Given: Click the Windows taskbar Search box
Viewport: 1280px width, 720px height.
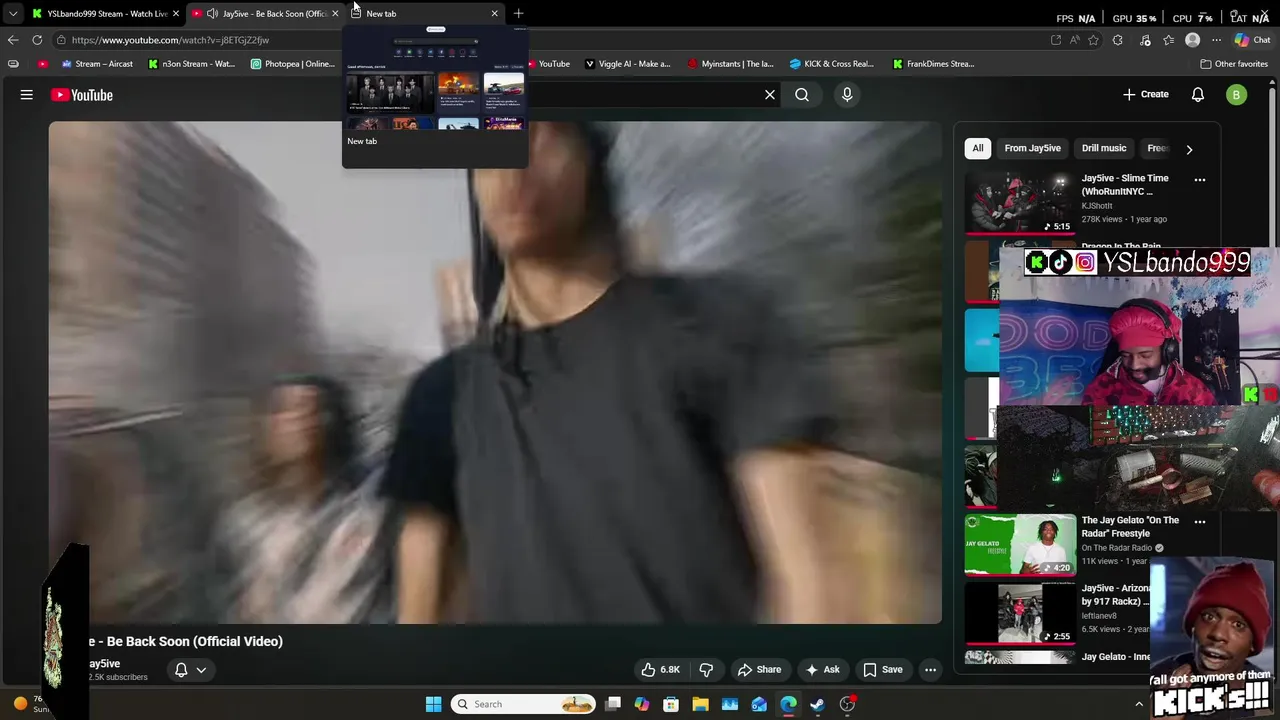Looking at the screenshot, I should click(522, 704).
